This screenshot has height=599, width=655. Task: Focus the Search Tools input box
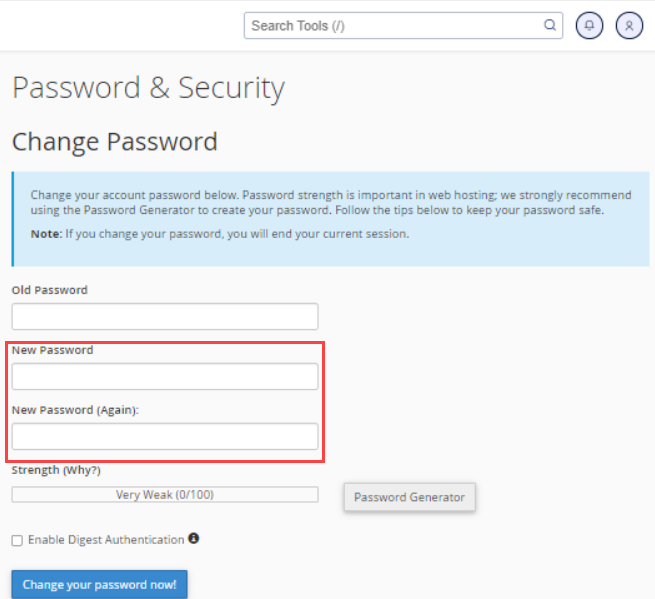point(390,26)
